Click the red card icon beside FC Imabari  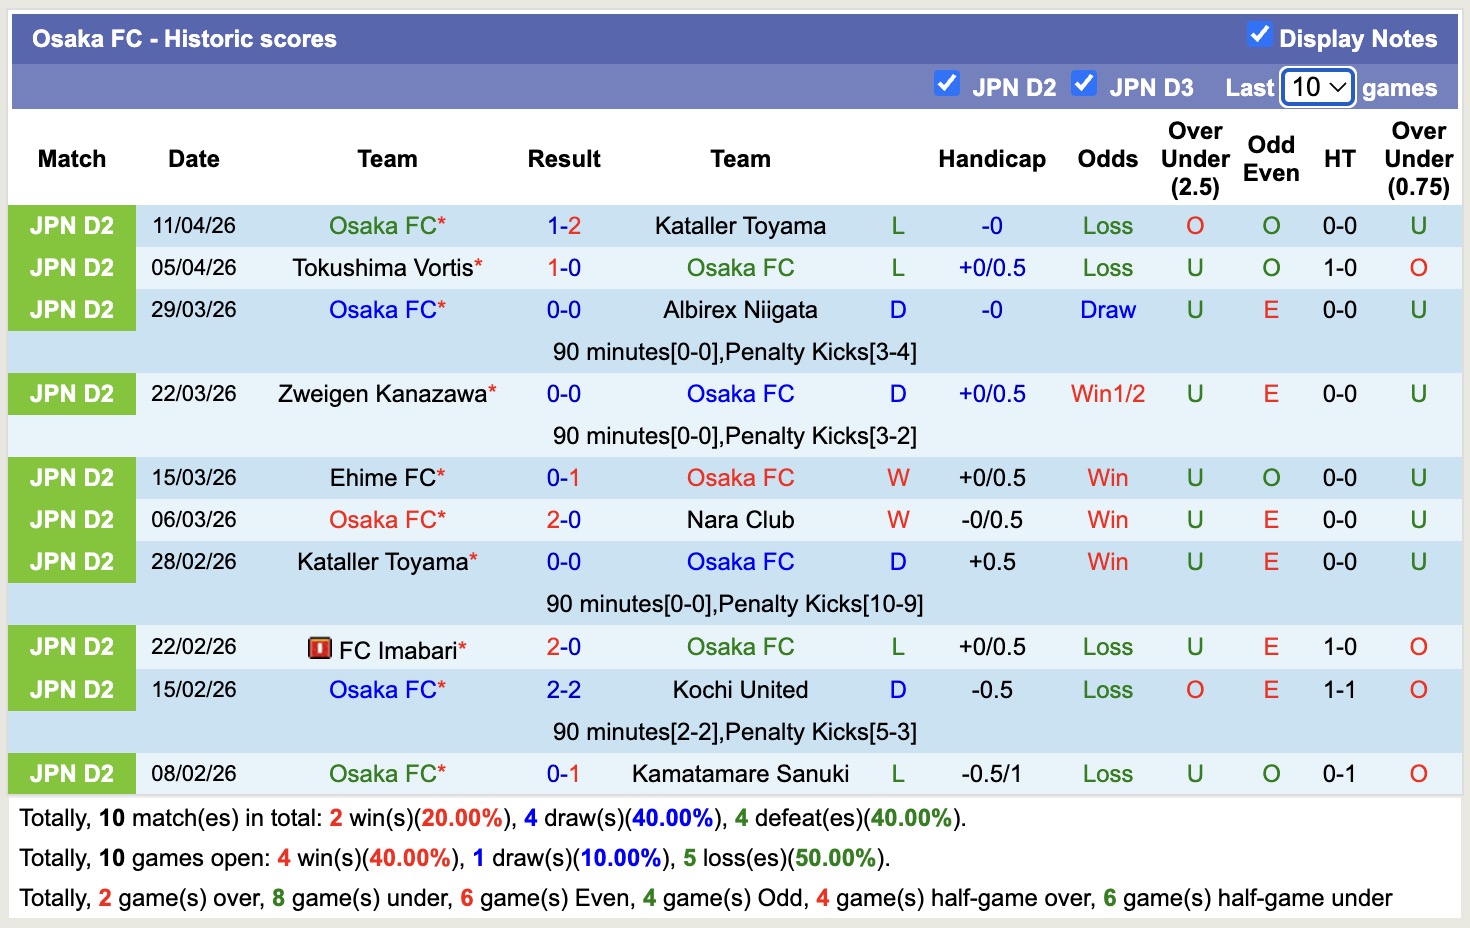322,648
